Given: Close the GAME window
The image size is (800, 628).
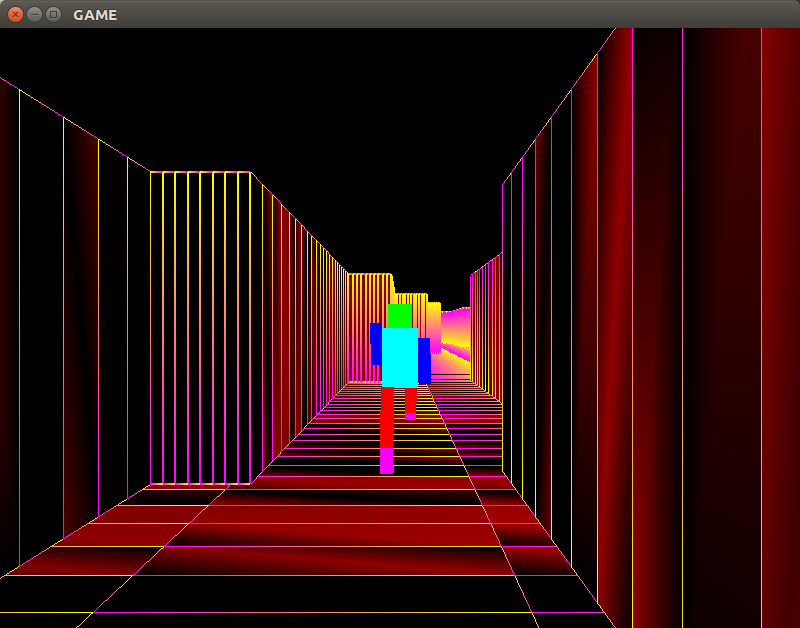Looking at the screenshot, I should pos(15,14).
